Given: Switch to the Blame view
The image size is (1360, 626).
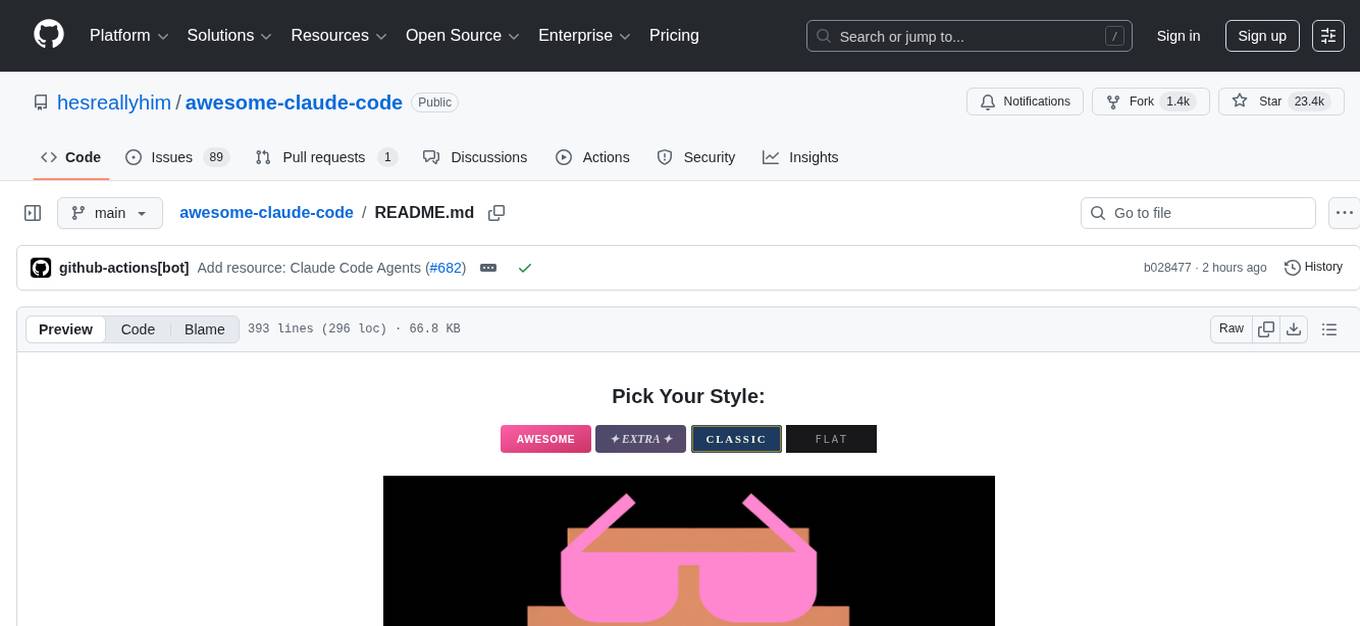Looking at the screenshot, I should [x=204, y=329].
